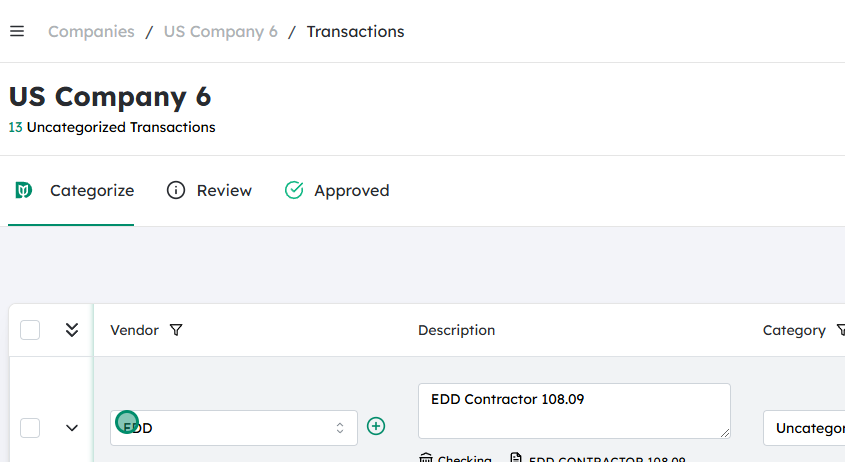The width and height of the screenshot is (845, 462).
Task: Open US Company 6 breadcrumb link
Action: pos(220,31)
